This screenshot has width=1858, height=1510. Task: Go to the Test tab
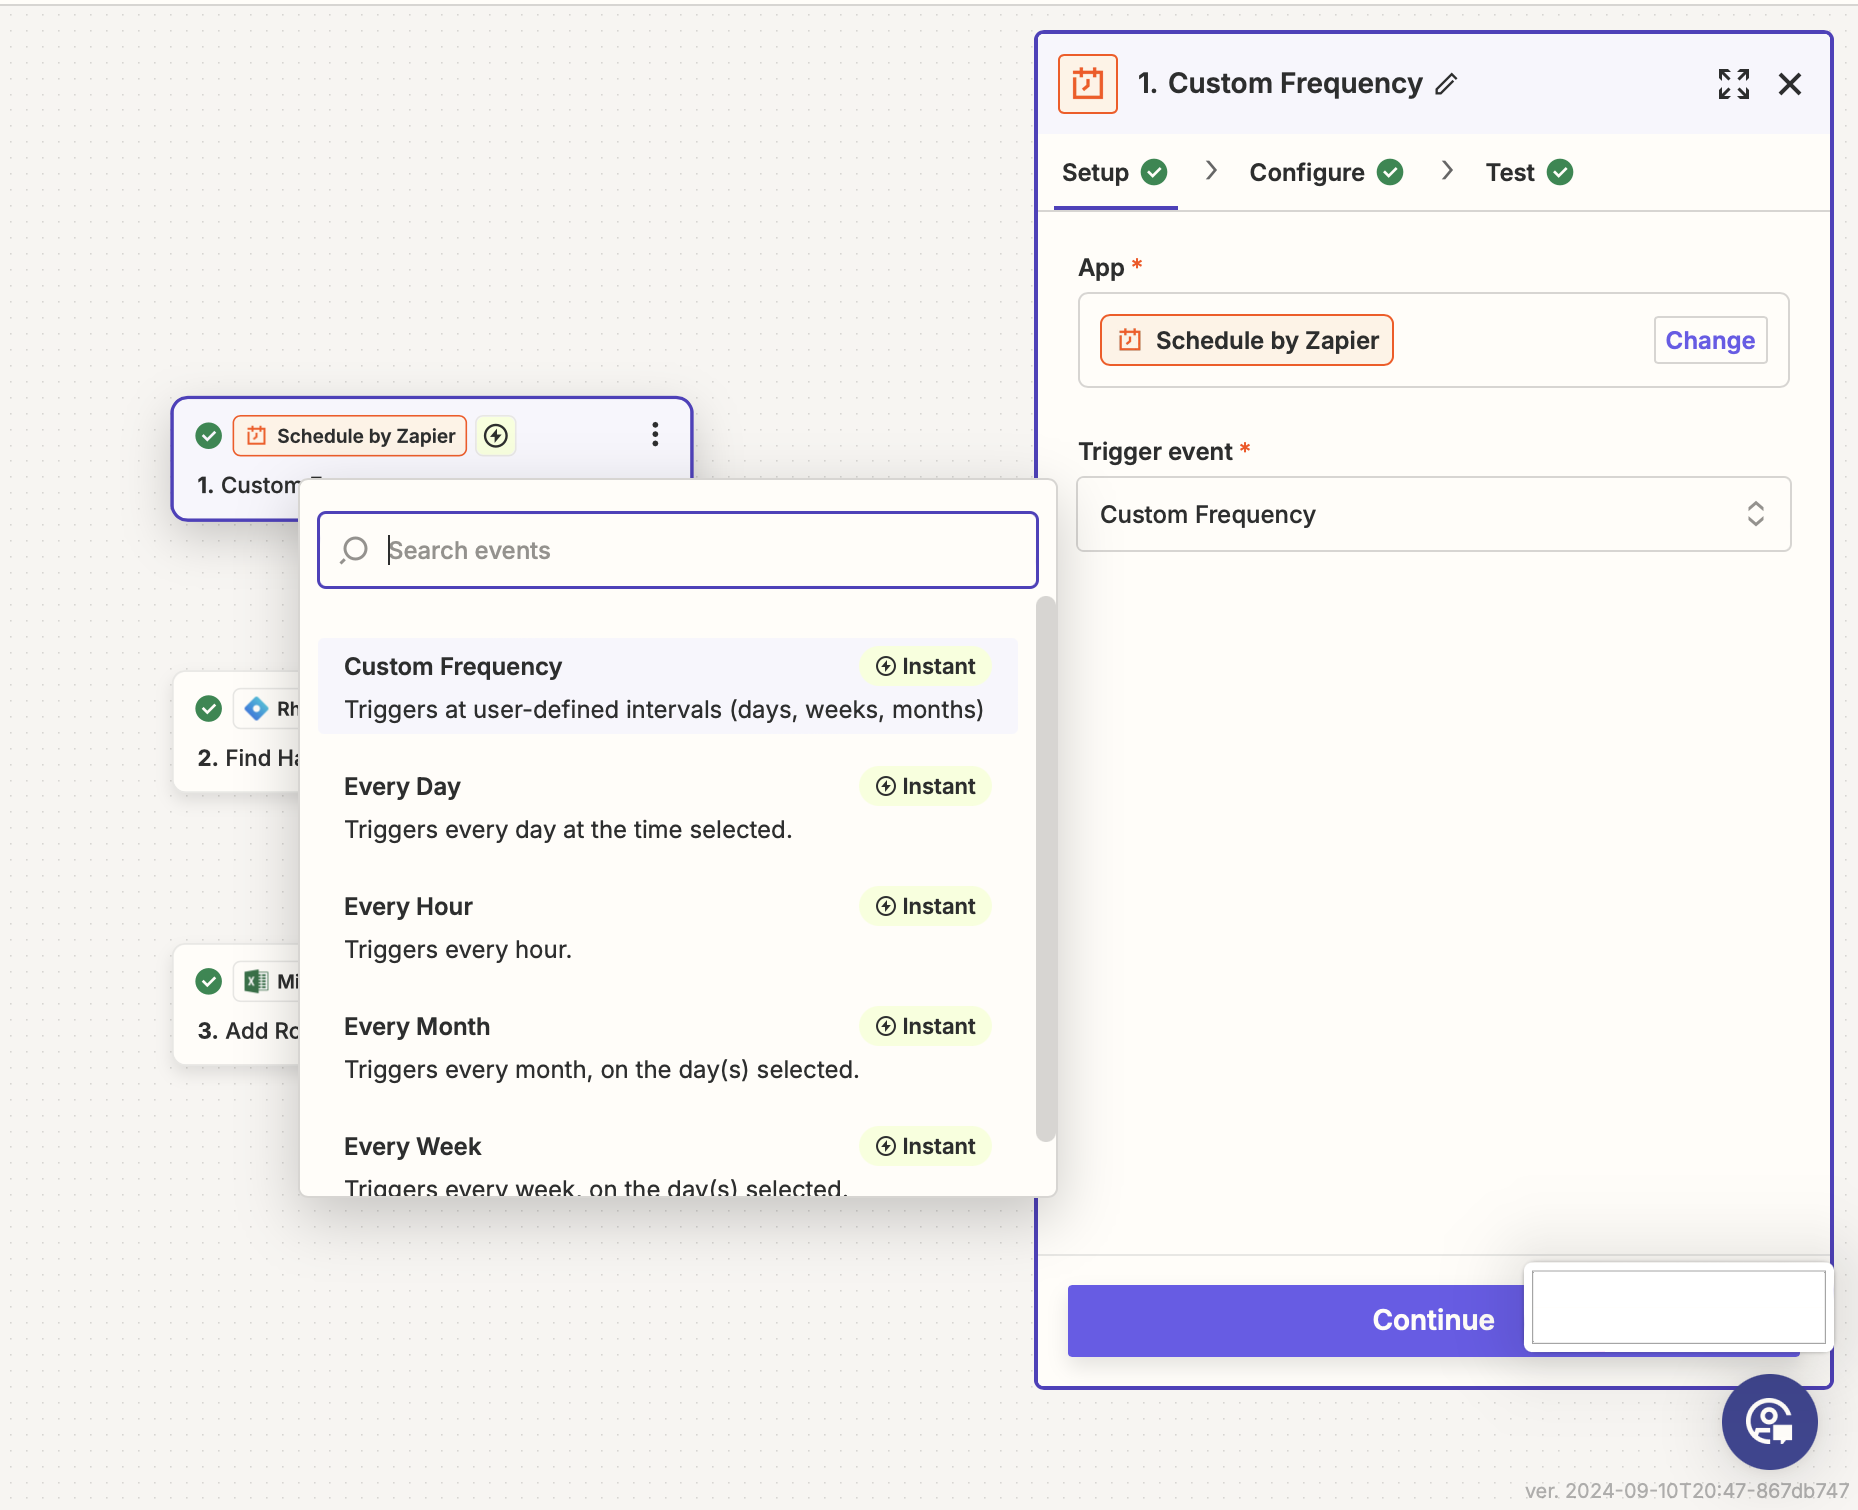click(x=1529, y=172)
